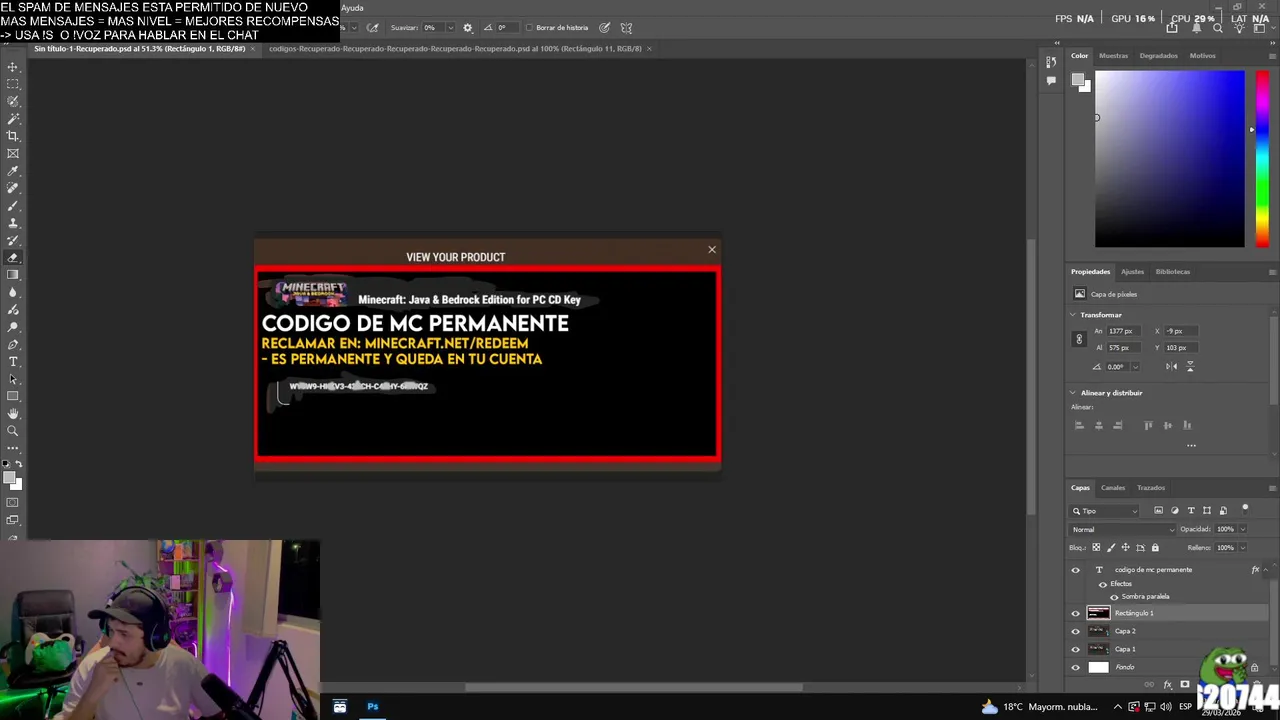This screenshot has height=720, width=1280.
Task: Select the Clone Stamp tool
Action: pyautogui.click(x=13, y=223)
